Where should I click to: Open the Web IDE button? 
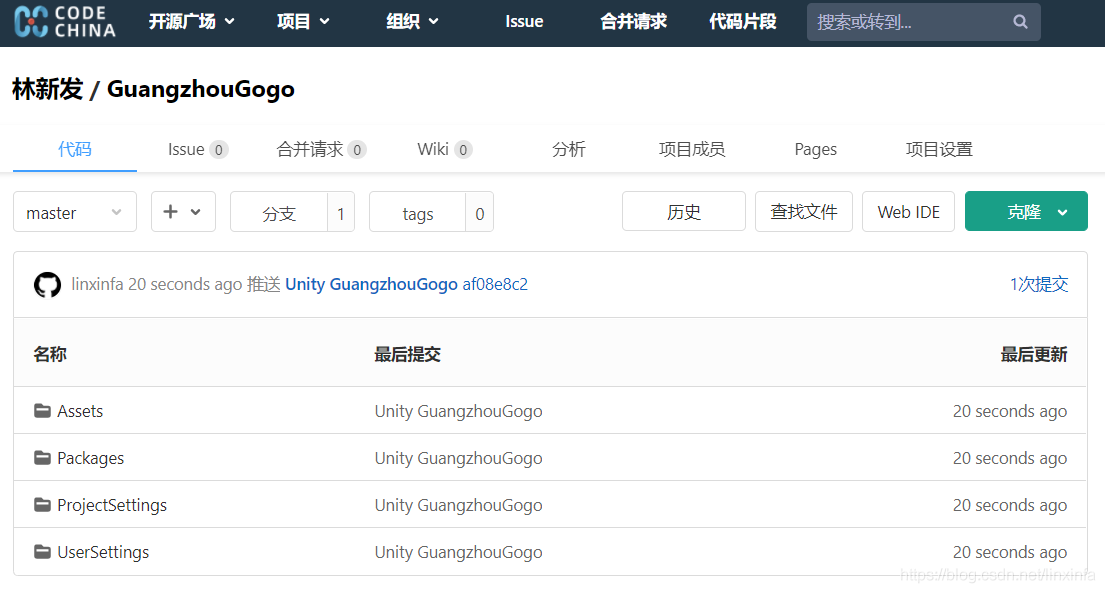click(908, 212)
